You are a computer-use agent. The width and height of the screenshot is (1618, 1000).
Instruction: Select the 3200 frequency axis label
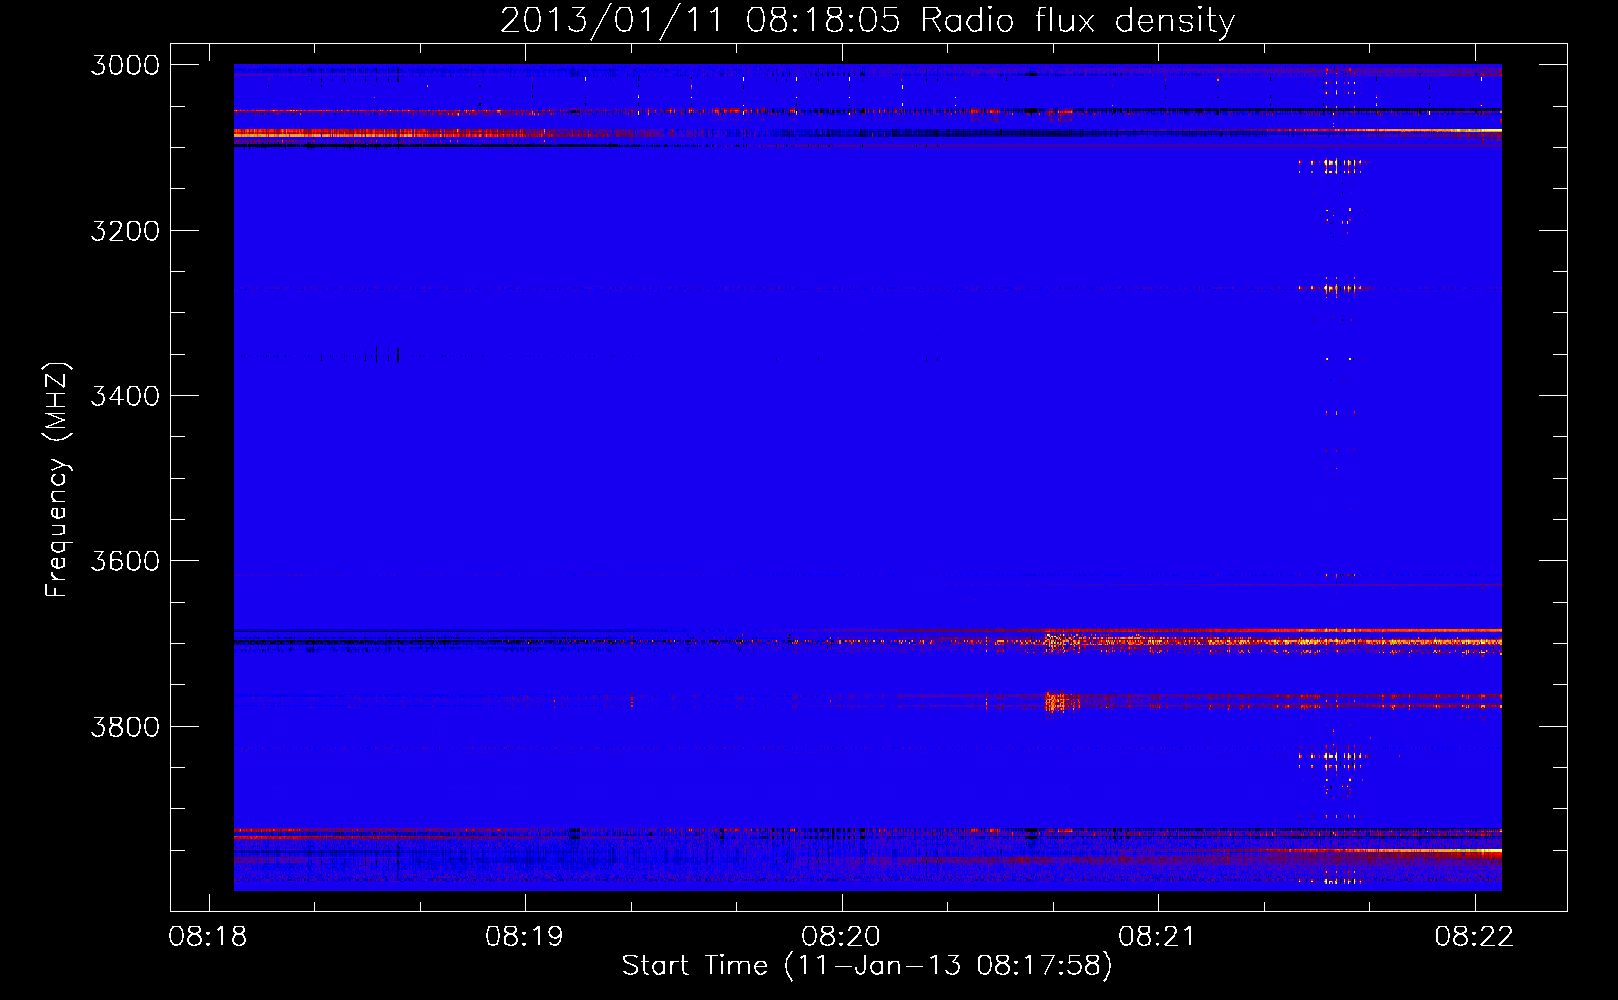125,231
